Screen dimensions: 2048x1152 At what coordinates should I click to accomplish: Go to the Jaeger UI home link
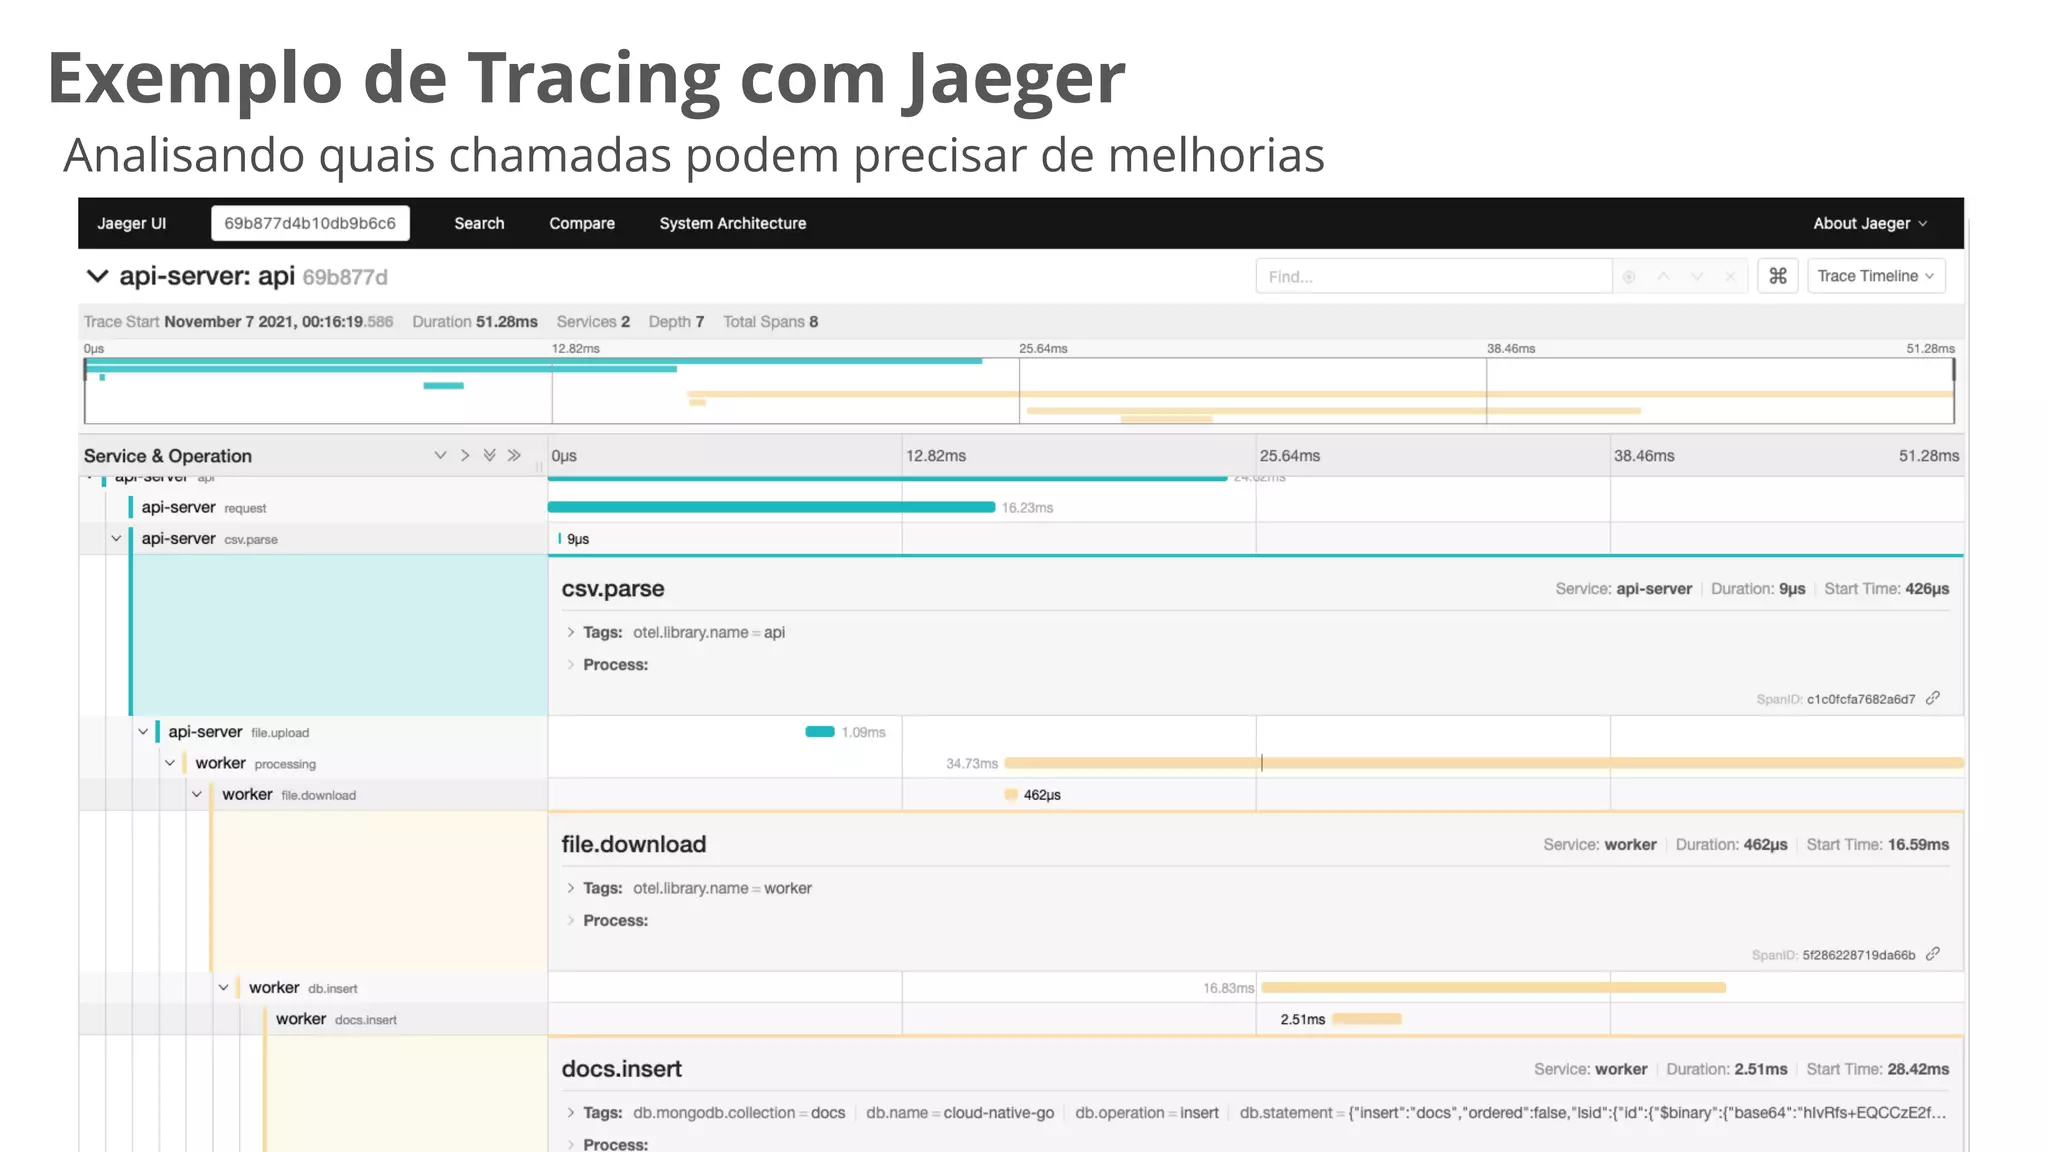(132, 223)
